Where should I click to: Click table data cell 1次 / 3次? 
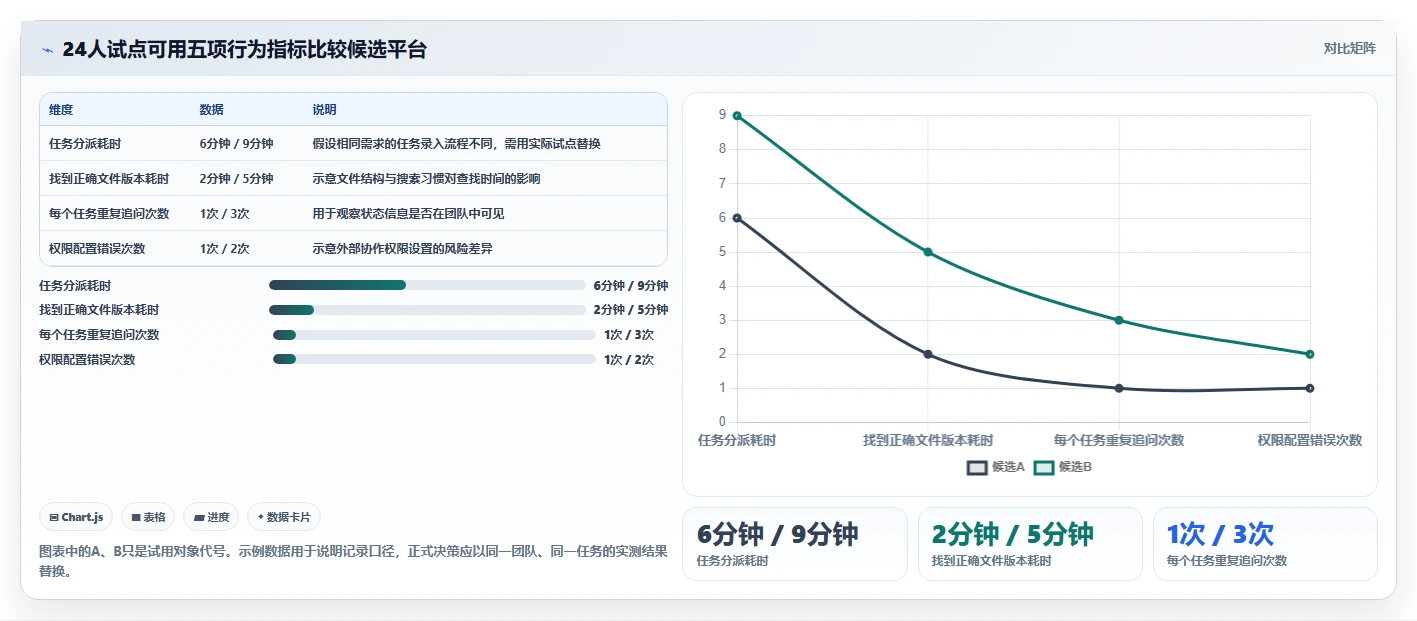tap(225, 214)
